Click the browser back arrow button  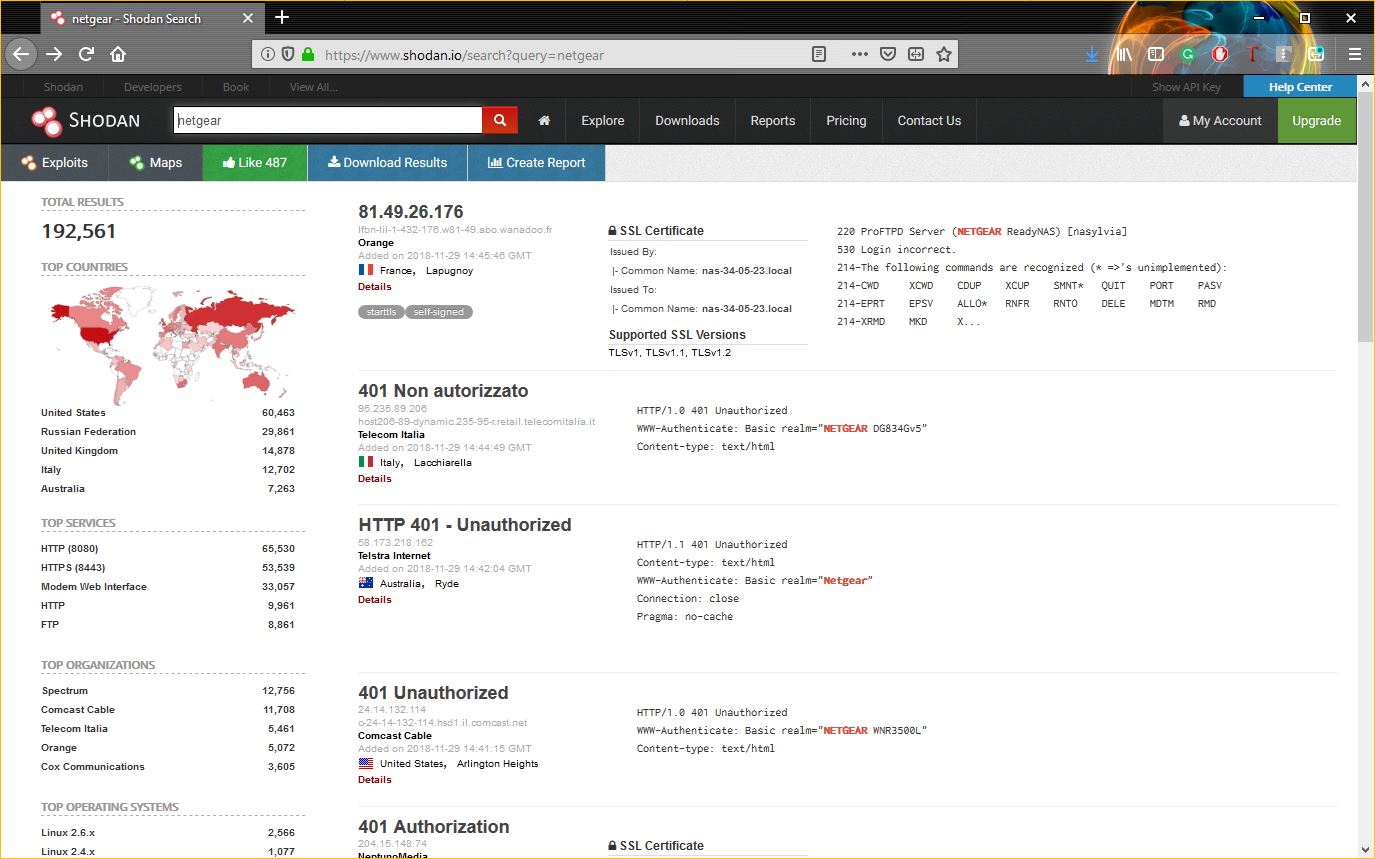point(21,54)
